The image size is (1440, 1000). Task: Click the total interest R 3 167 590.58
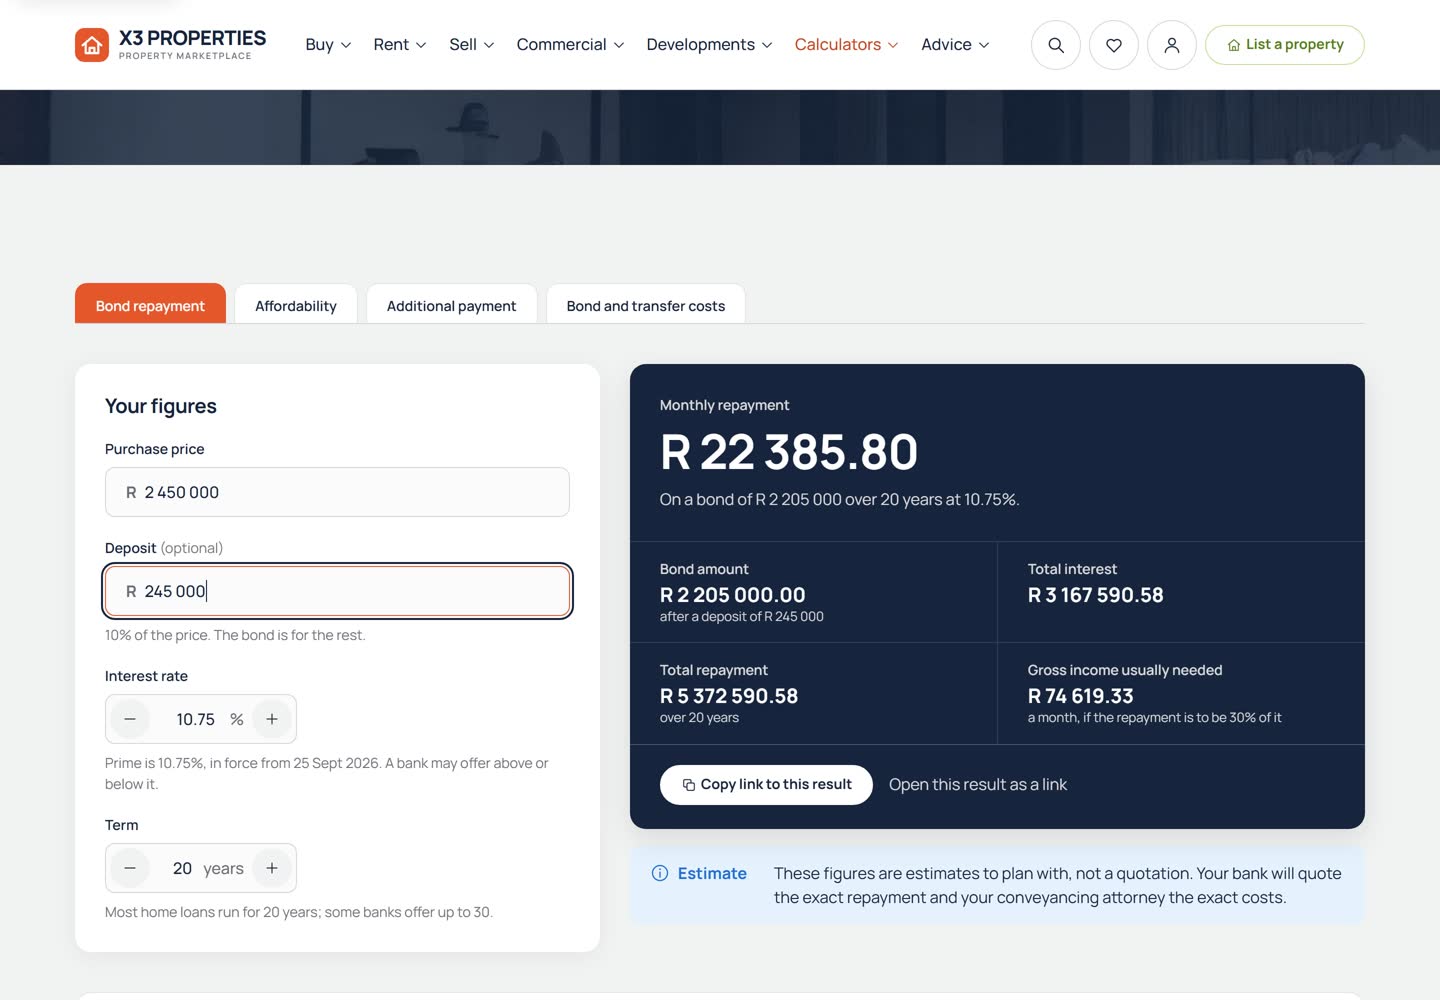click(1096, 595)
